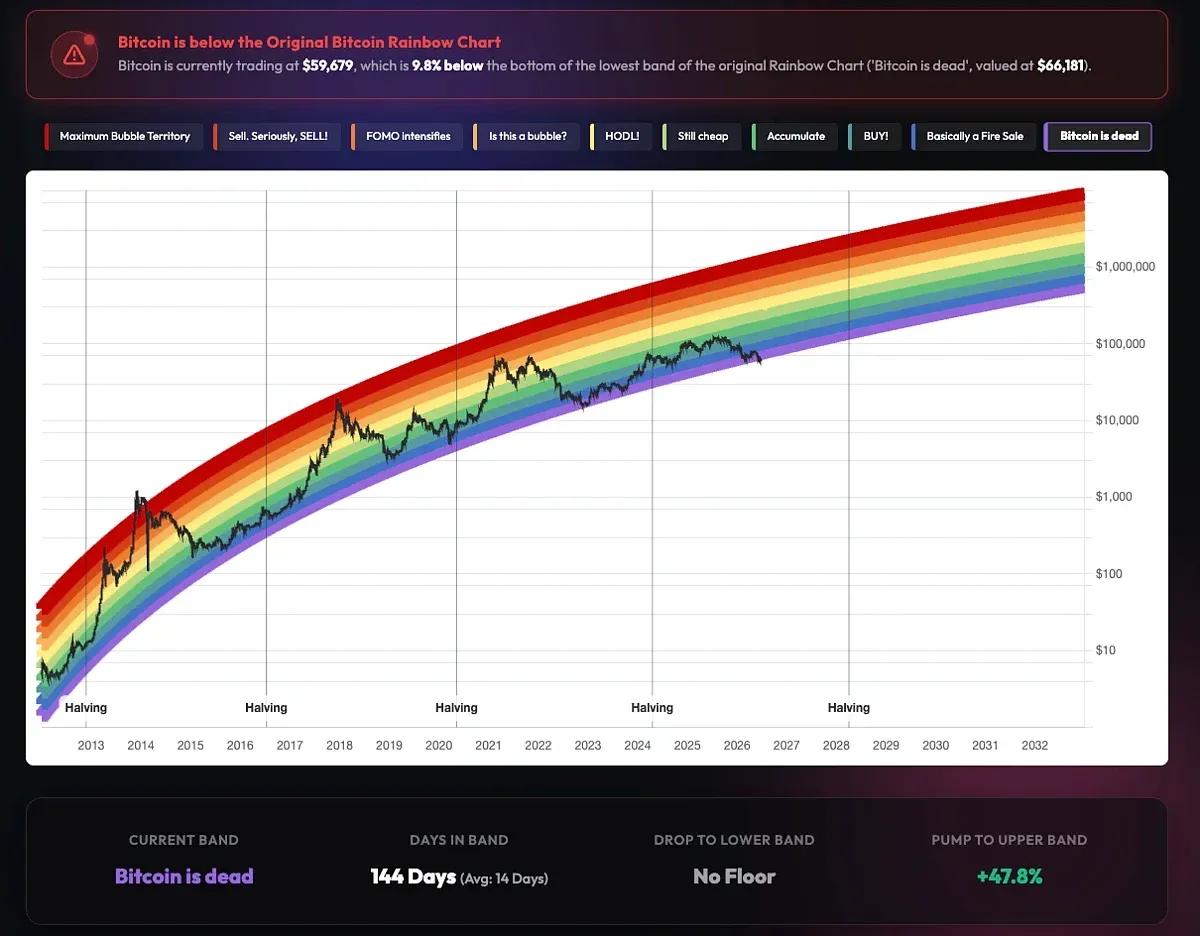This screenshot has width=1200, height=936.
Task: Click the 144 Days in band value
Action: [413, 877]
